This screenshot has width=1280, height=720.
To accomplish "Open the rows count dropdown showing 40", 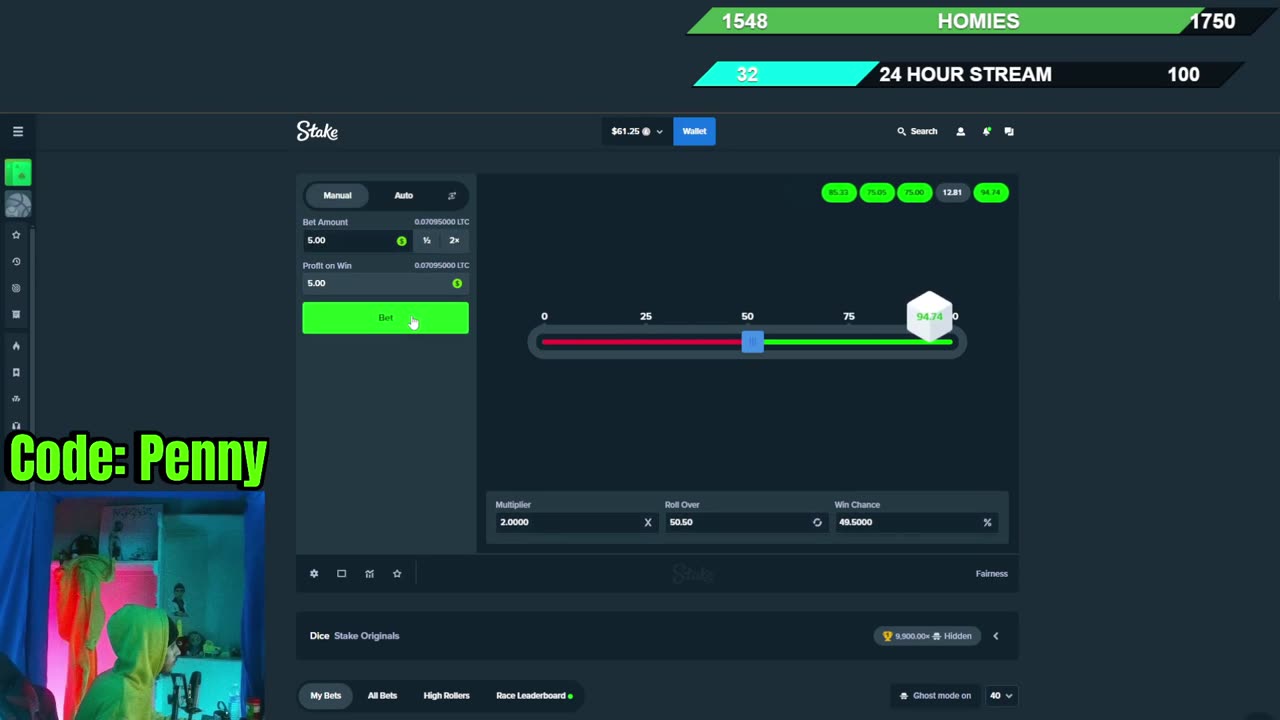I will (x=1001, y=695).
